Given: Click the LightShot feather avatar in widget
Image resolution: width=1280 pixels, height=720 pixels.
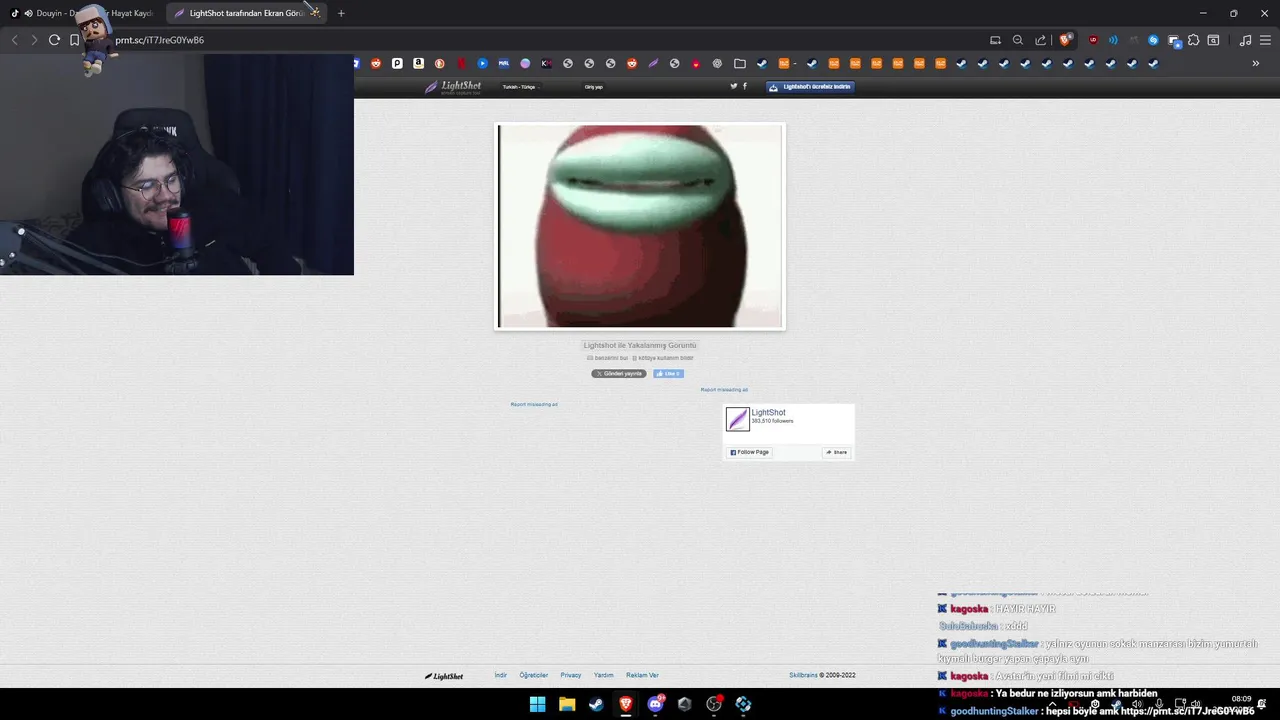Looking at the screenshot, I should pyautogui.click(x=737, y=419).
